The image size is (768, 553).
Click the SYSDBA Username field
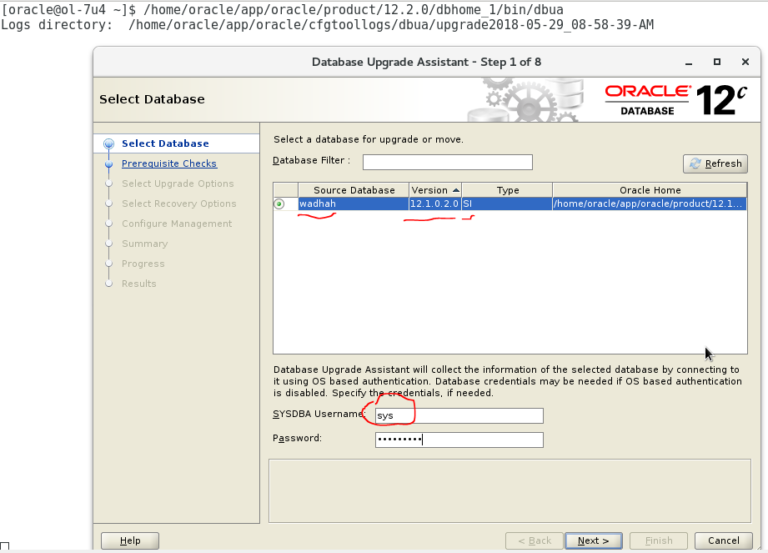click(x=459, y=416)
